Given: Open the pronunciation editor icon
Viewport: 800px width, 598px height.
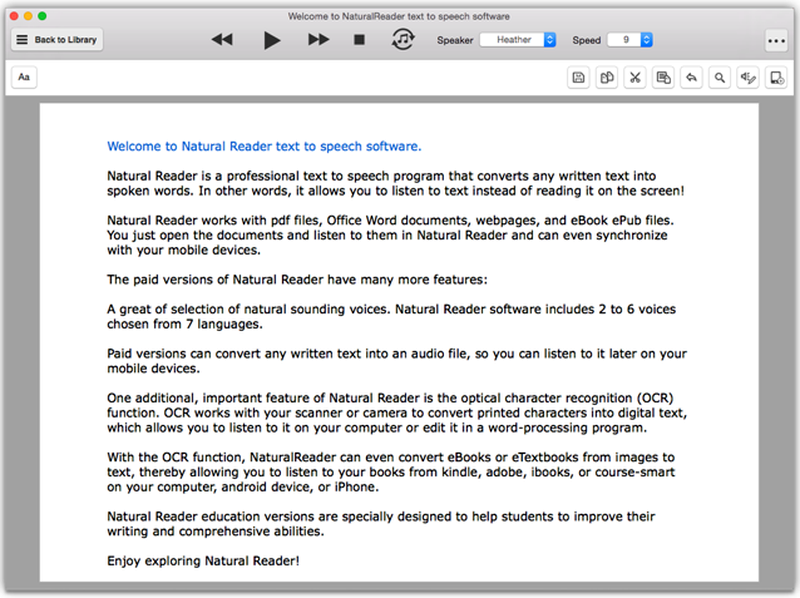Looking at the screenshot, I should point(747,77).
